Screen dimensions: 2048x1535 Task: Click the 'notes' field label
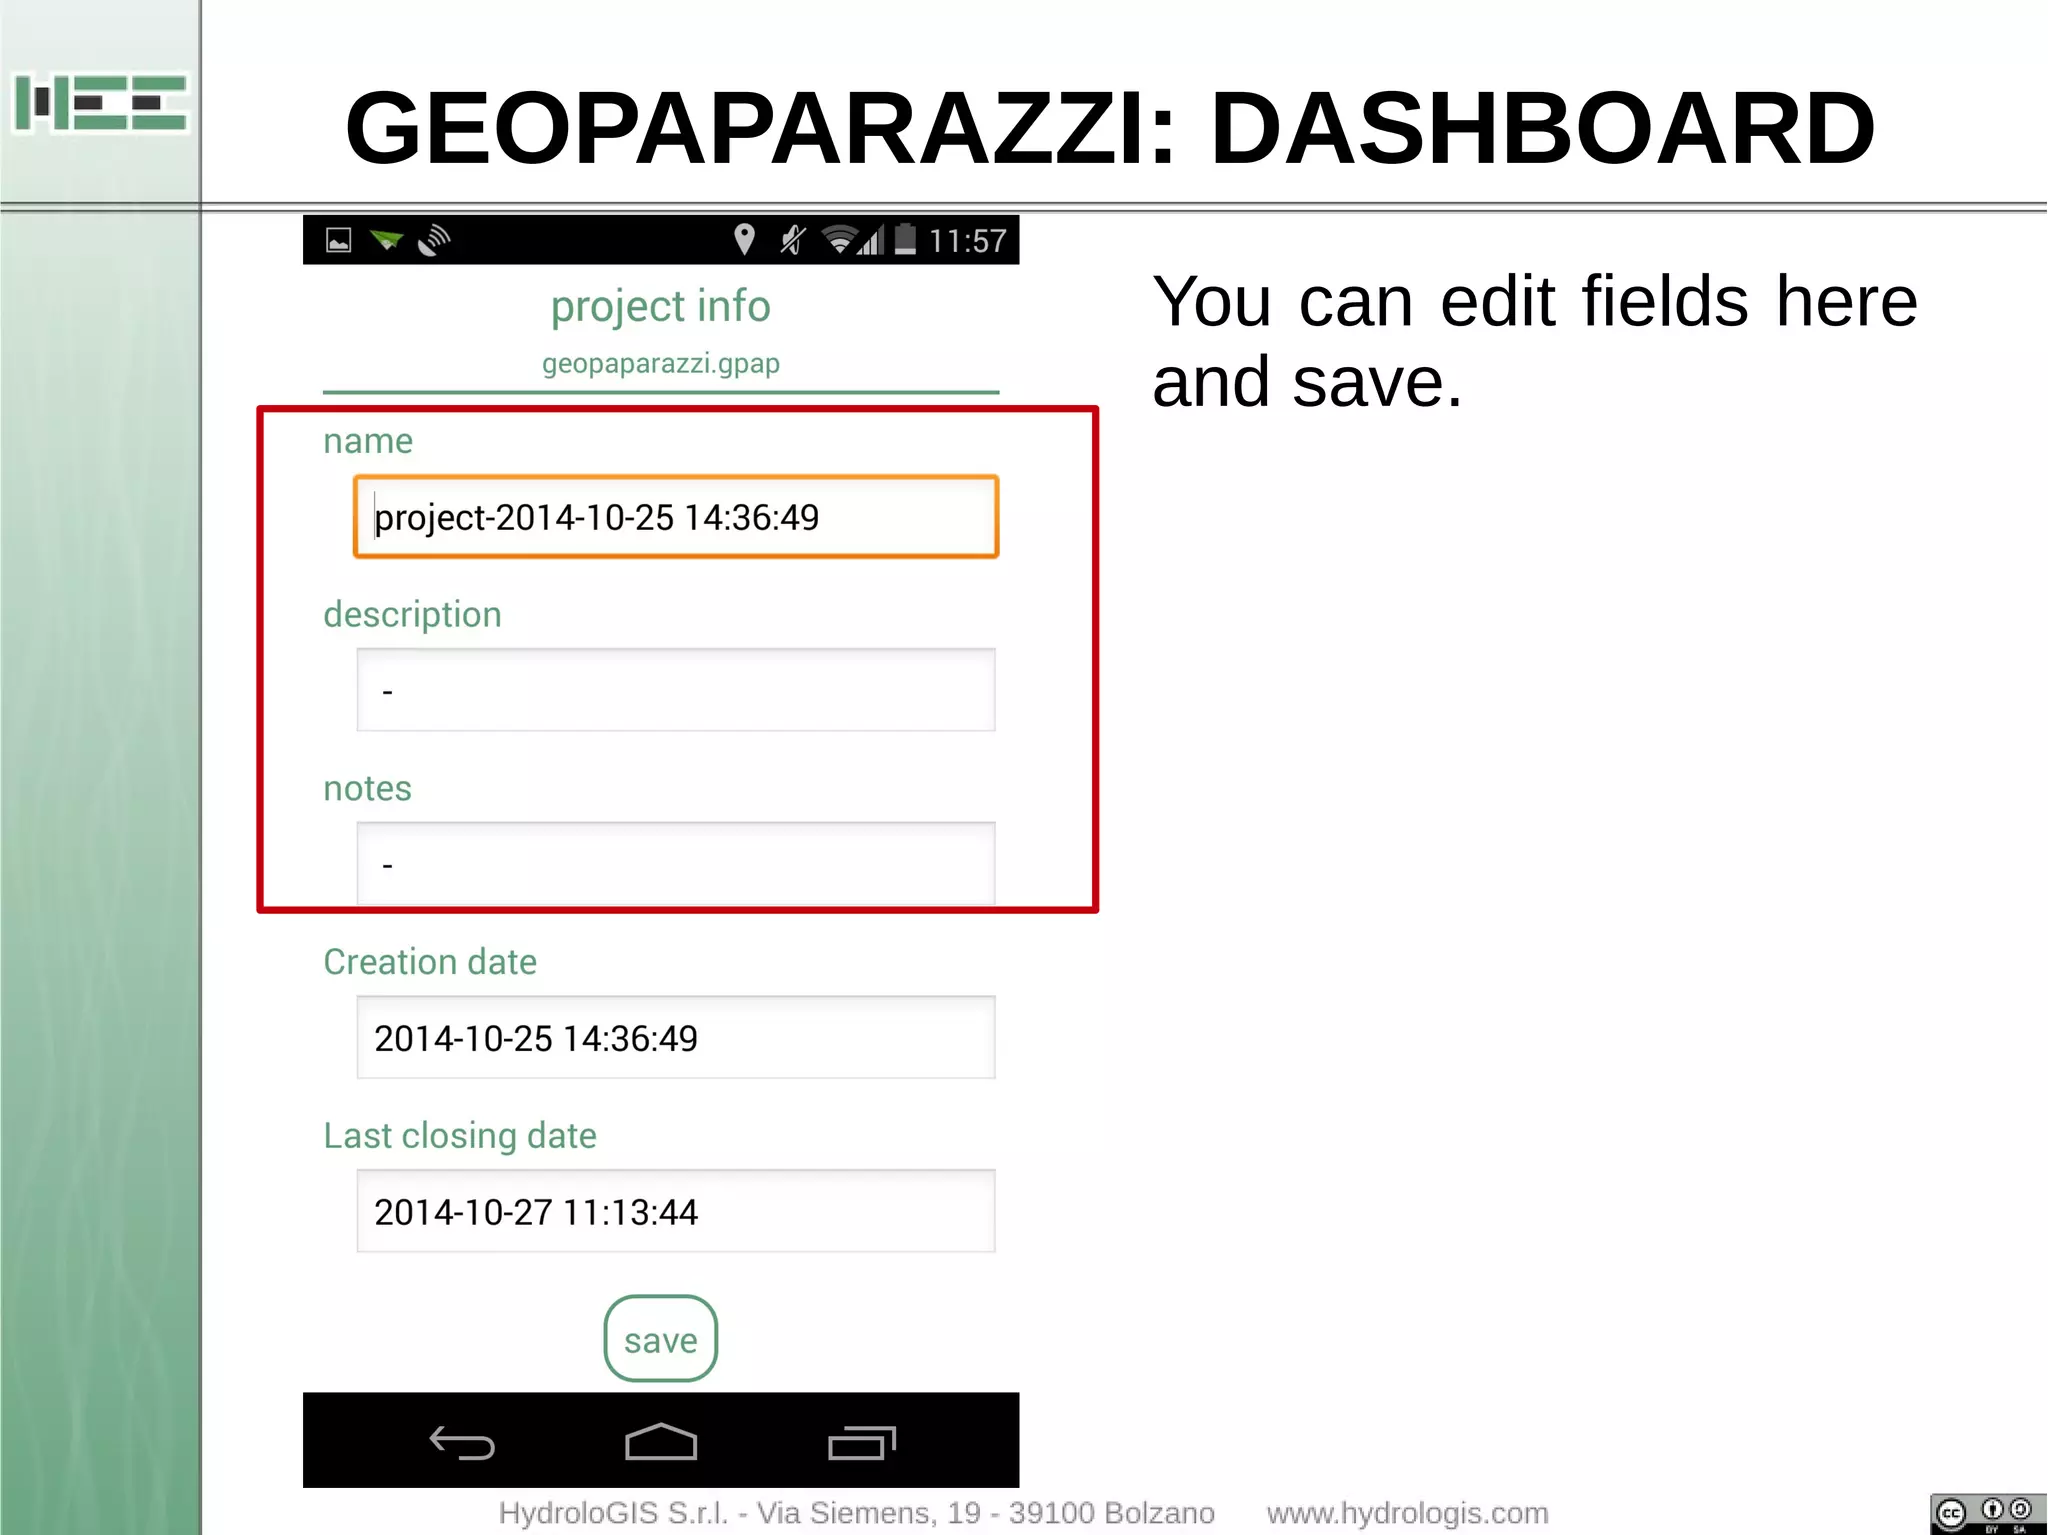point(367,789)
